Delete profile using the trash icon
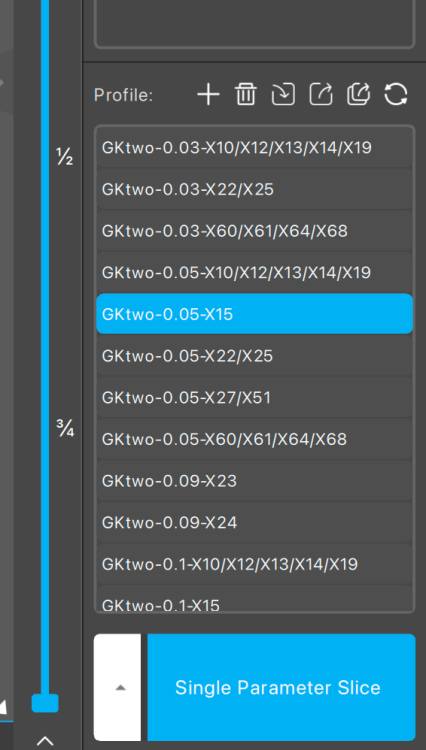426x750 pixels. (246, 94)
